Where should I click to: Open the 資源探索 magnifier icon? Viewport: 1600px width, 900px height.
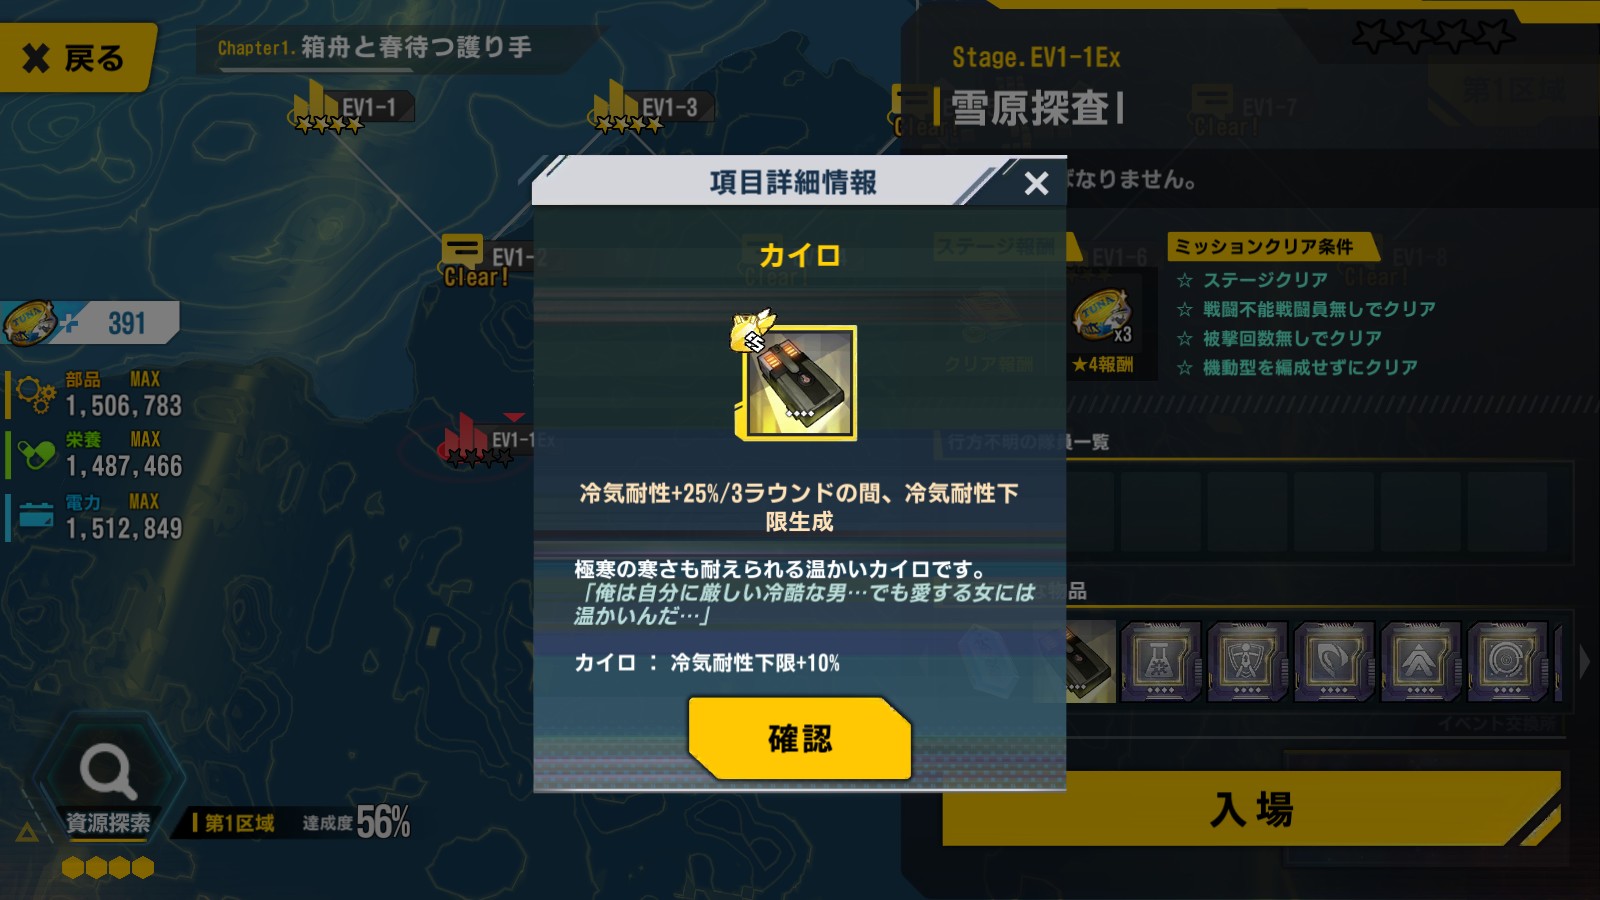(107, 772)
